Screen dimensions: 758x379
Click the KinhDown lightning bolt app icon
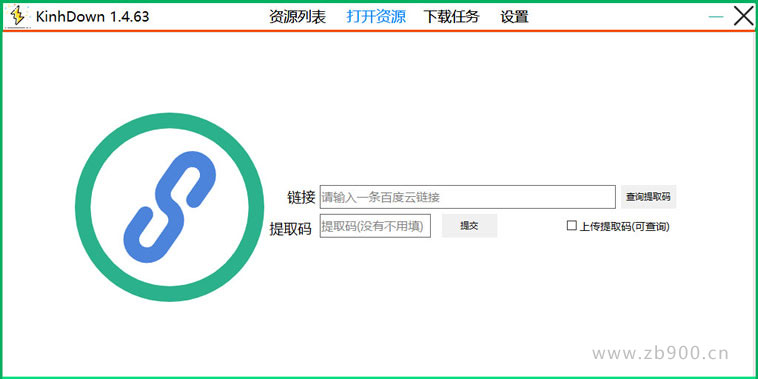coord(18,16)
